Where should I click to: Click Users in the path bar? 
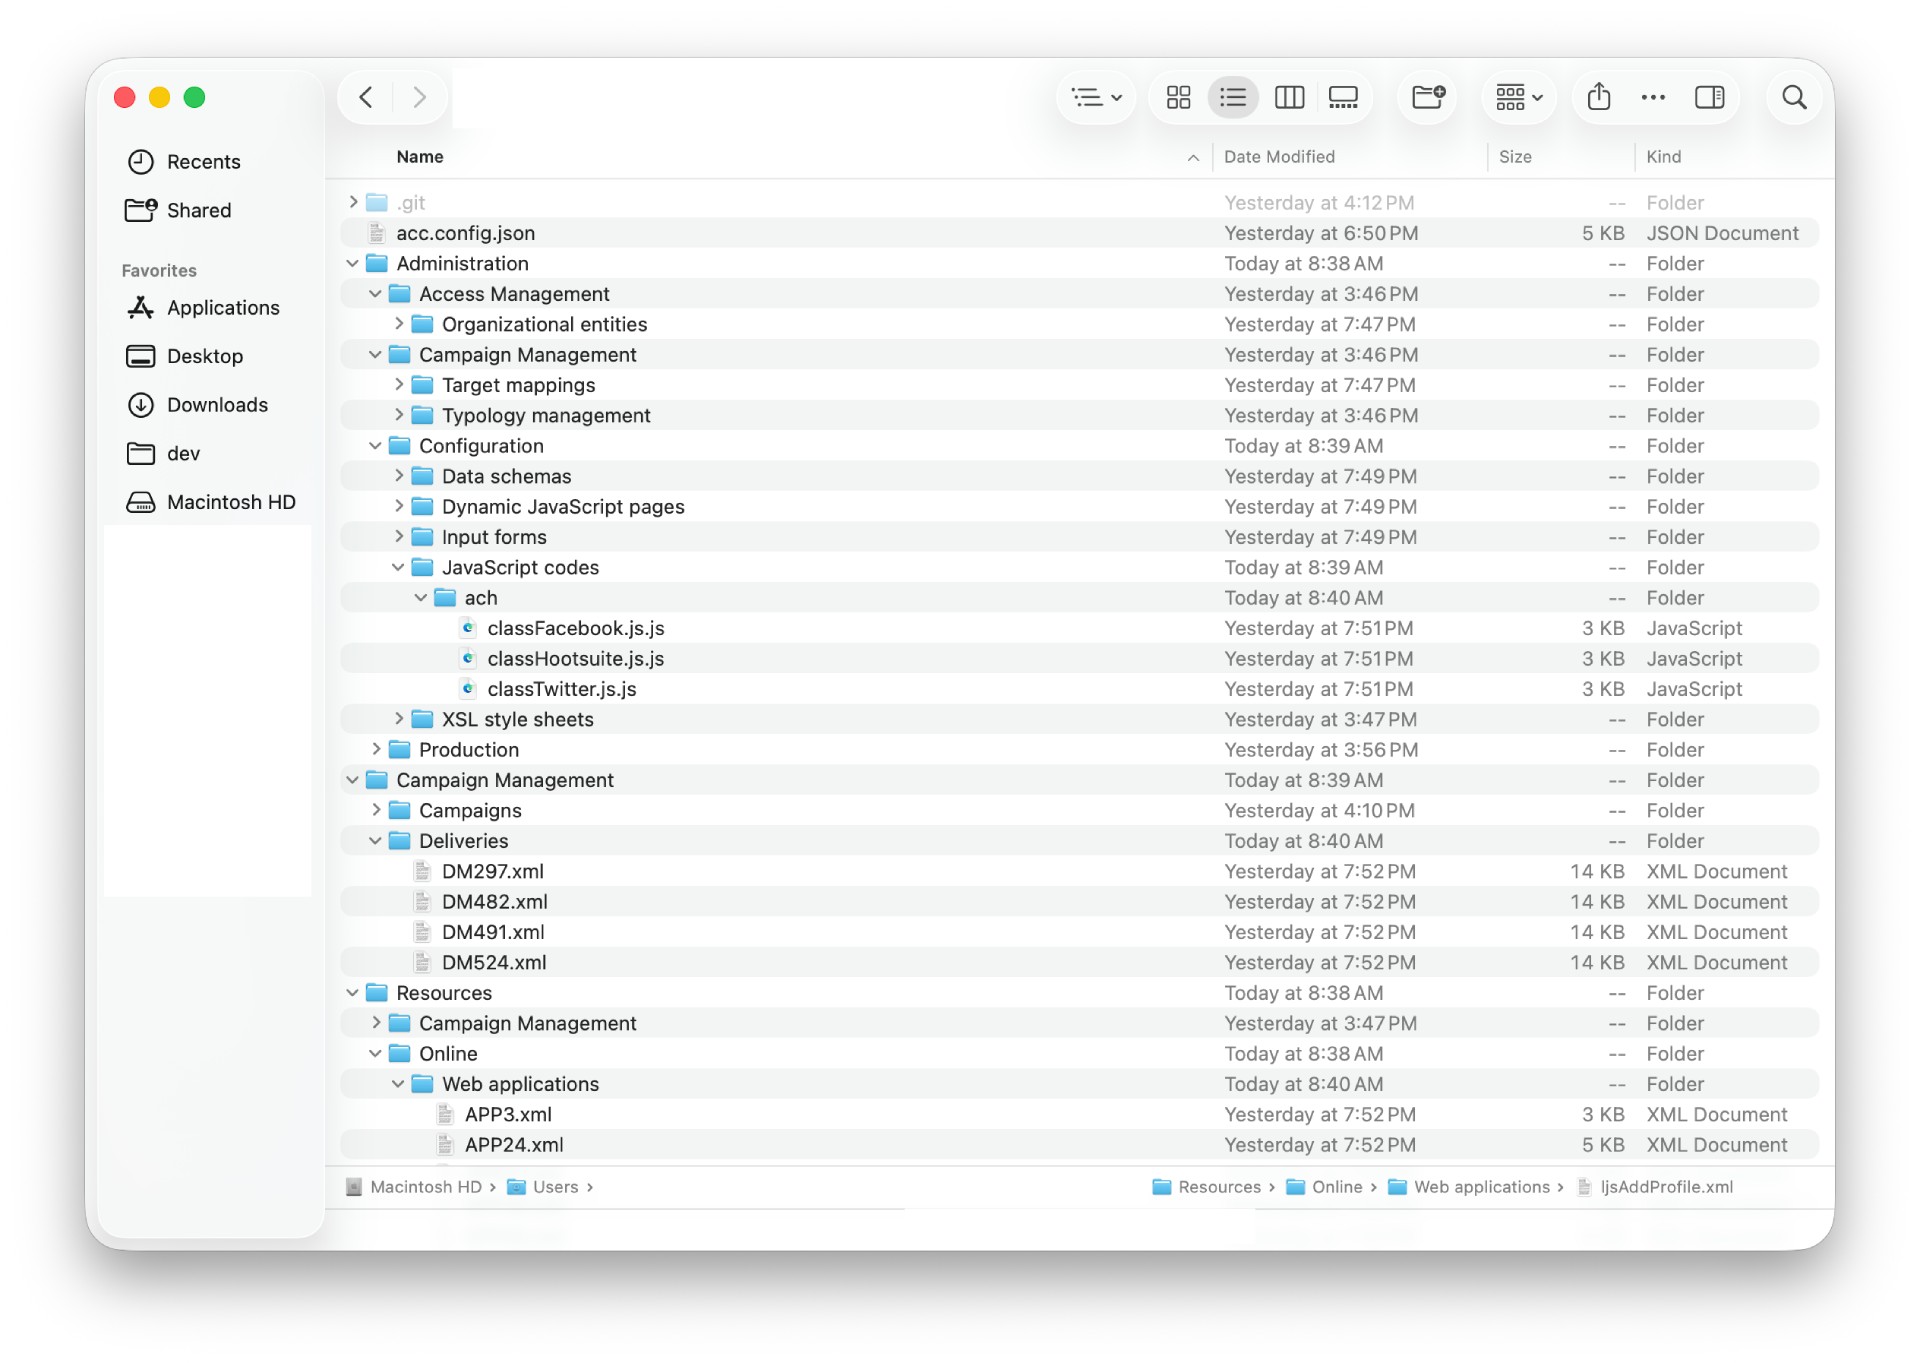point(555,1187)
